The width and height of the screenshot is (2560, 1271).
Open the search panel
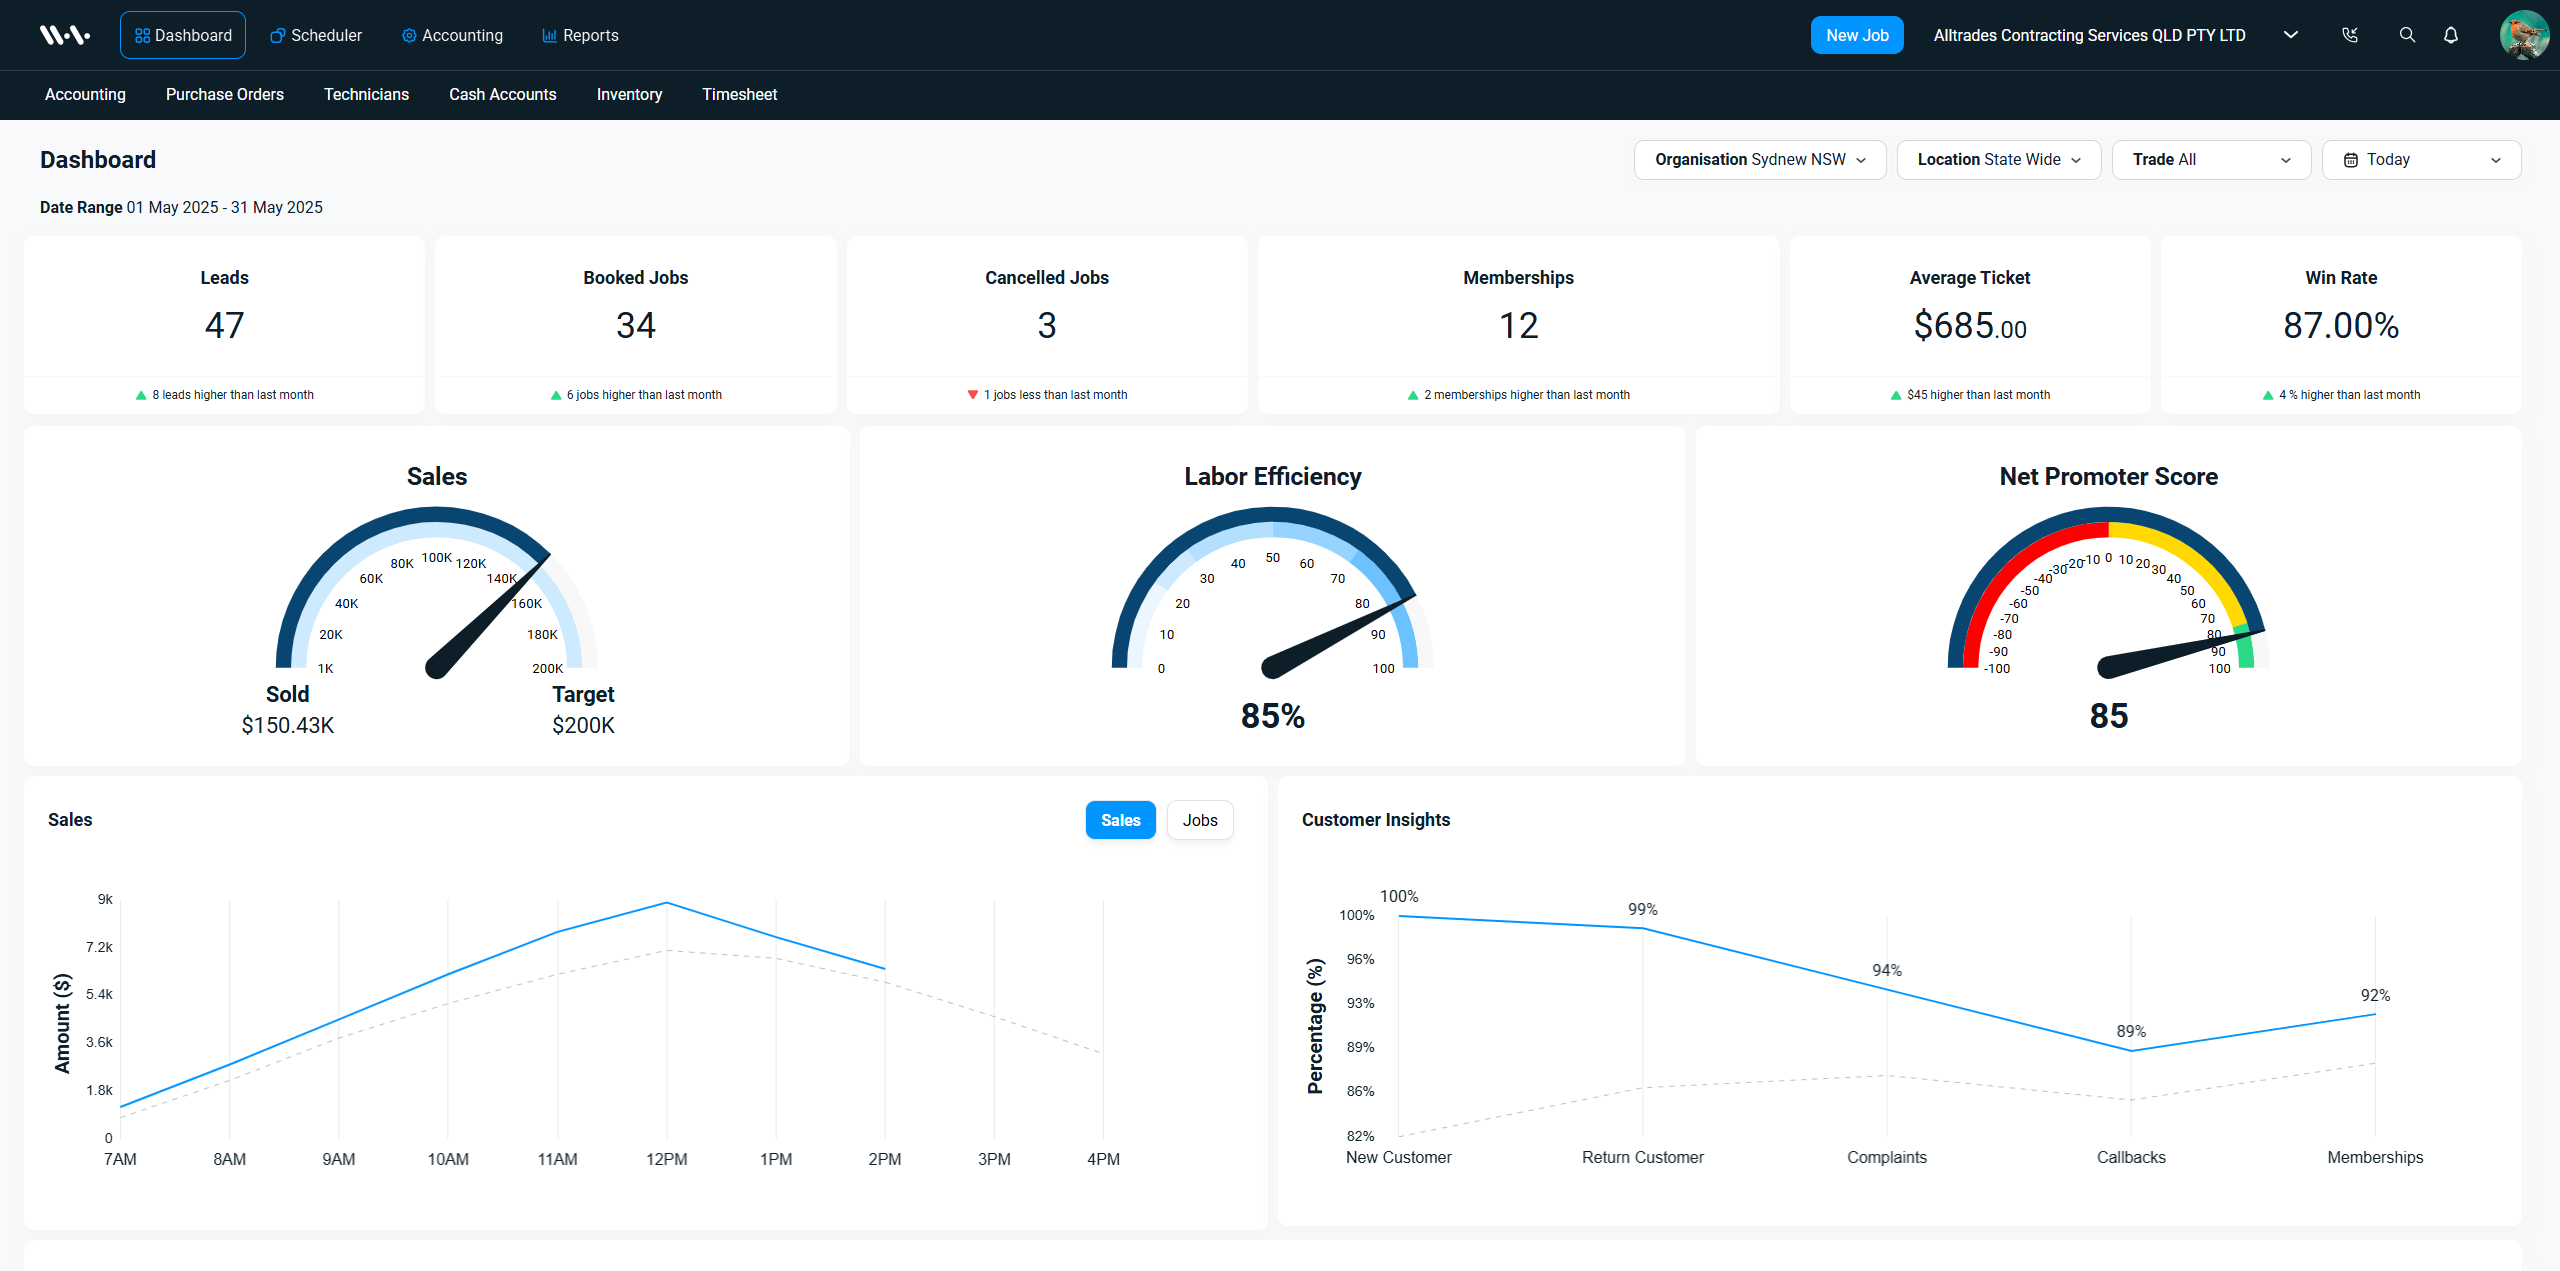(2407, 35)
